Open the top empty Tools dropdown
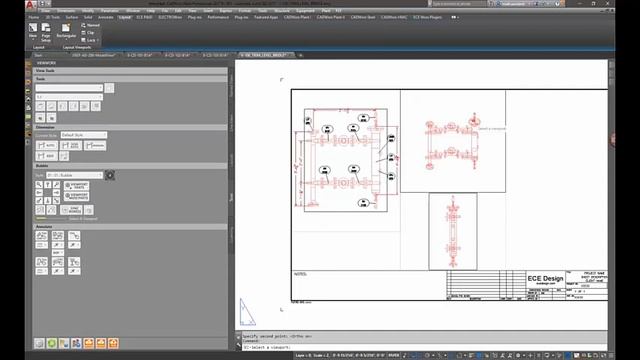Image resolution: width=640 pixels, height=360 pixels. point(69,88)
